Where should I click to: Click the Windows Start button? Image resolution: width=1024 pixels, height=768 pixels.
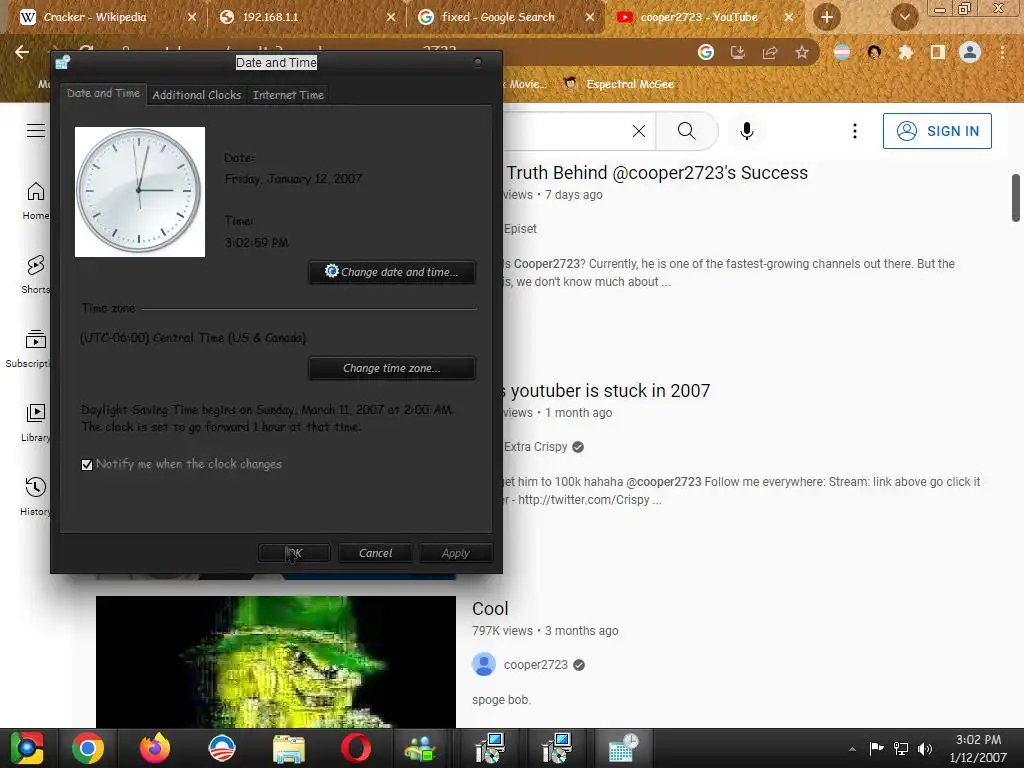point(27,748)
